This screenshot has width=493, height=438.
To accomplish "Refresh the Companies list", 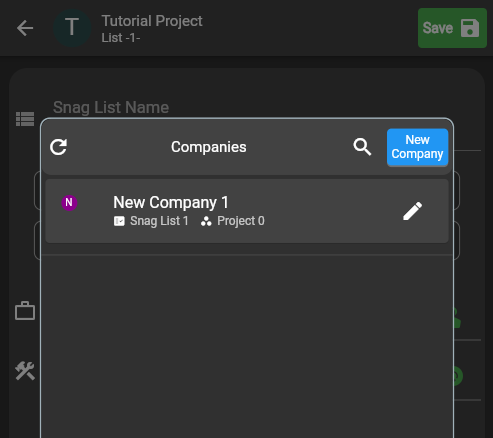I will point(58,147).
